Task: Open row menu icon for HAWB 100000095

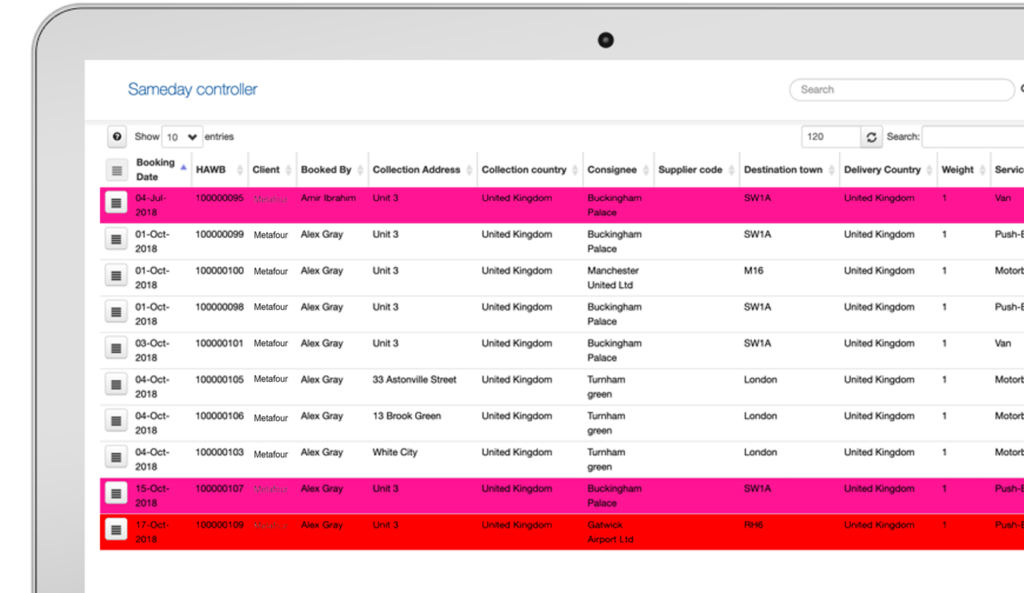Action: [116, 203]
